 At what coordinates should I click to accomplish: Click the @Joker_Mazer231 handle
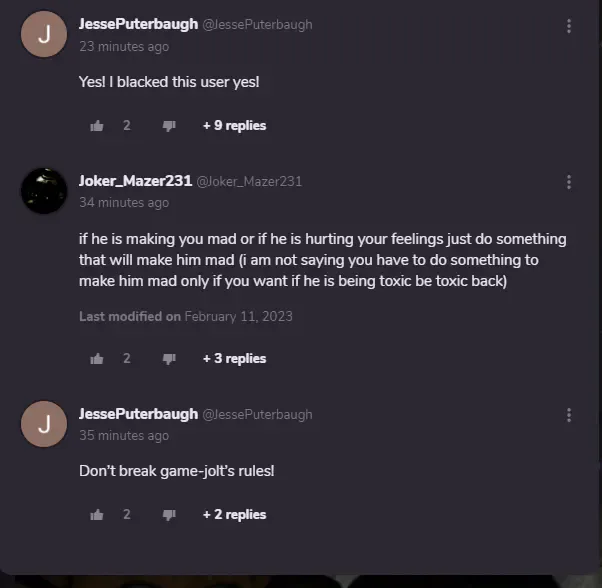[x=249, y=181]
